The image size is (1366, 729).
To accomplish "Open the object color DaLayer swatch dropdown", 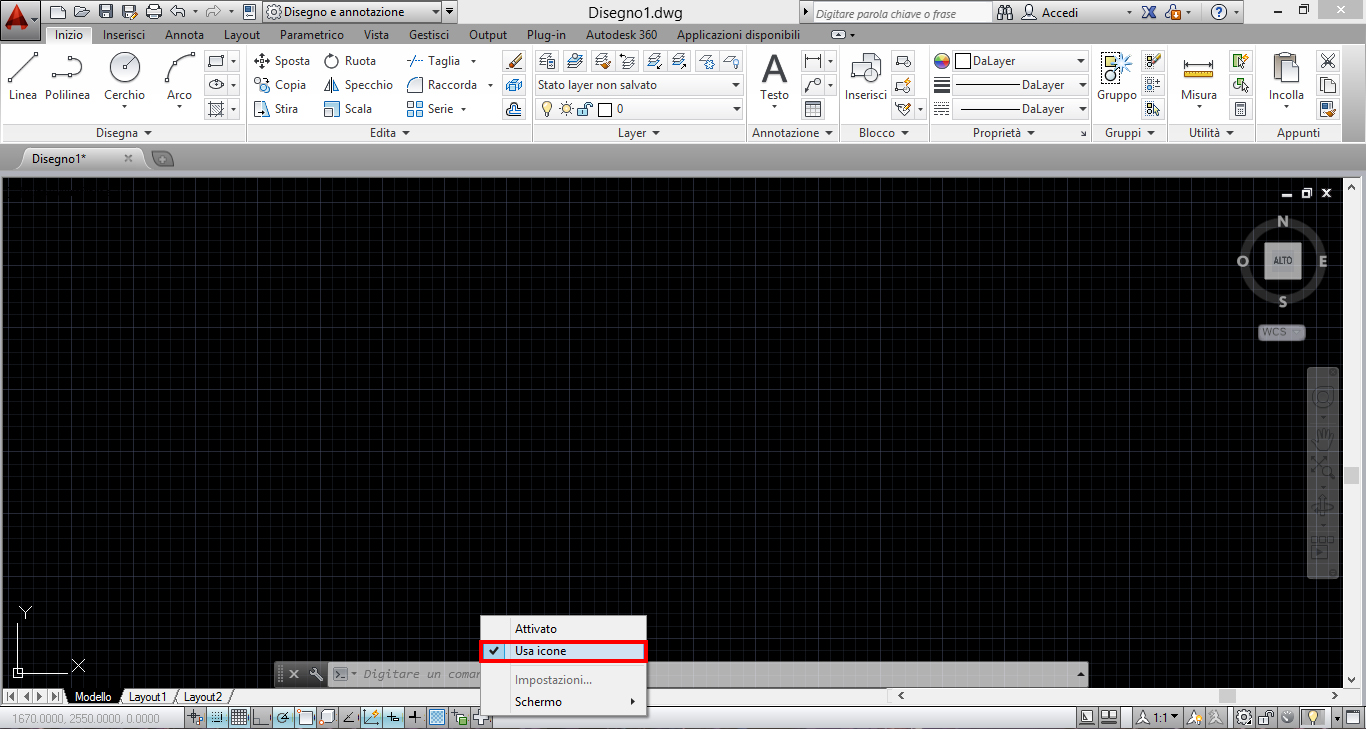I will tap(1020, 61).
